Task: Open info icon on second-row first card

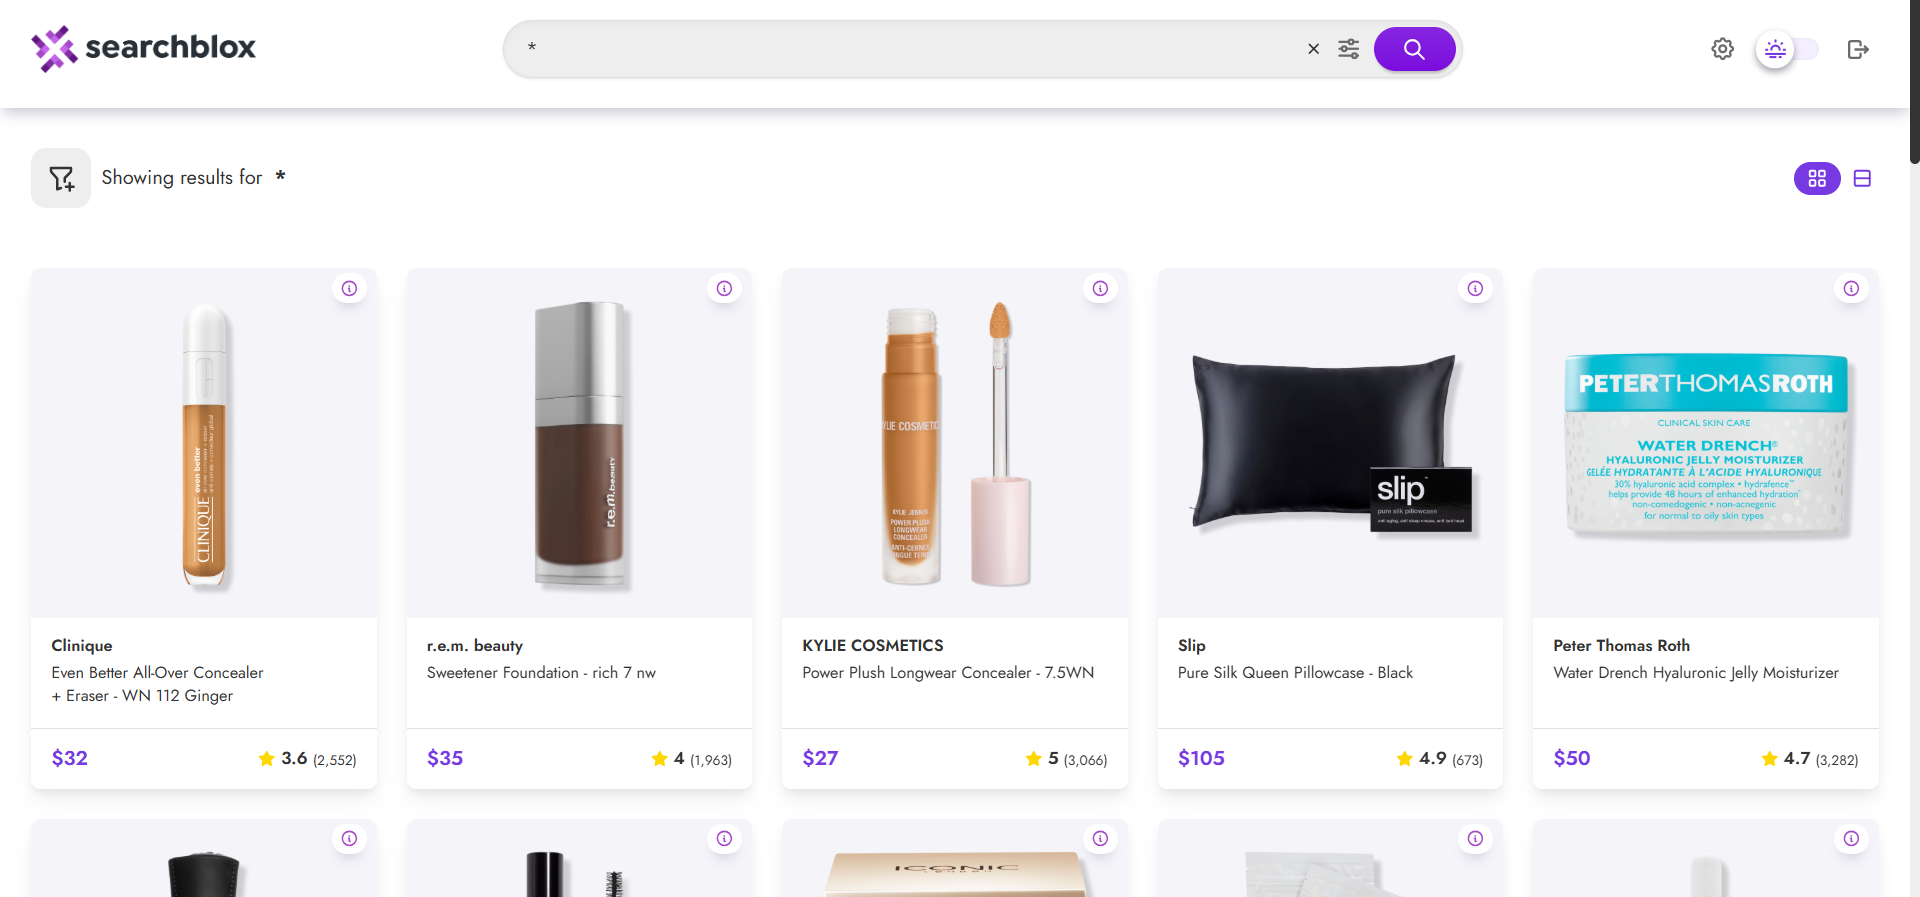Action: [349, 838]
